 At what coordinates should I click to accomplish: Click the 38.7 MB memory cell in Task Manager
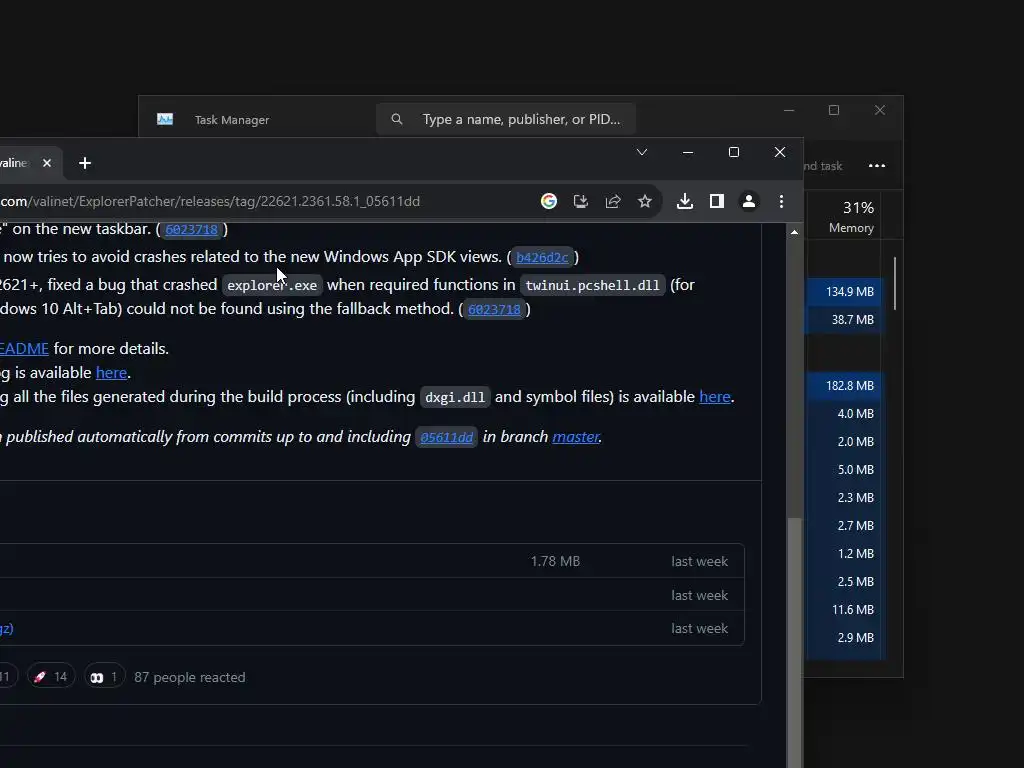coord(844,320)
